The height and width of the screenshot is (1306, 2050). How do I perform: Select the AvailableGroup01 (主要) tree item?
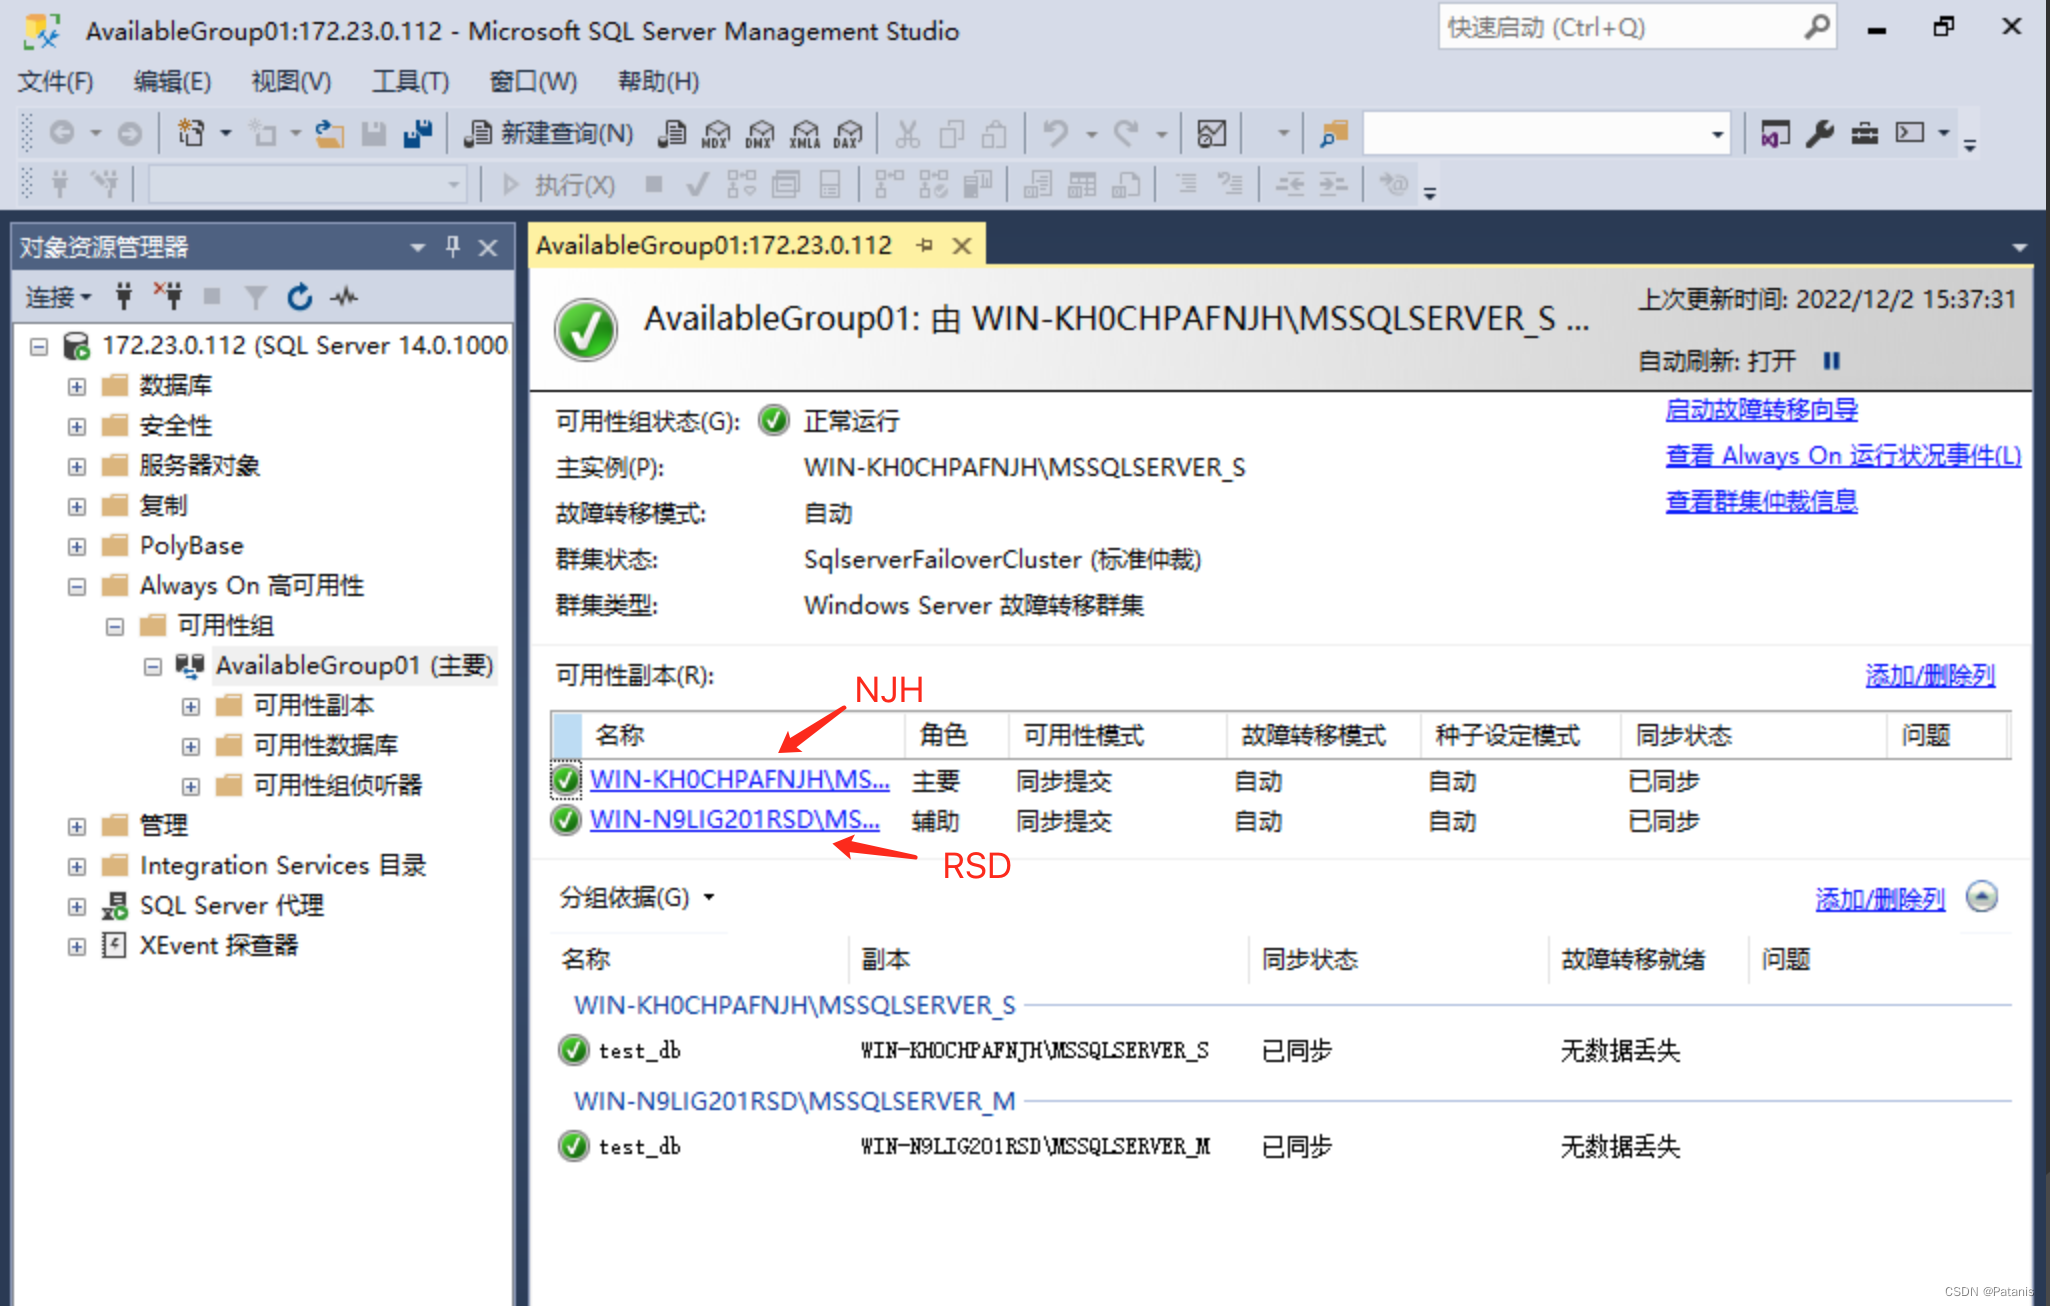click(x=354, y=666)
